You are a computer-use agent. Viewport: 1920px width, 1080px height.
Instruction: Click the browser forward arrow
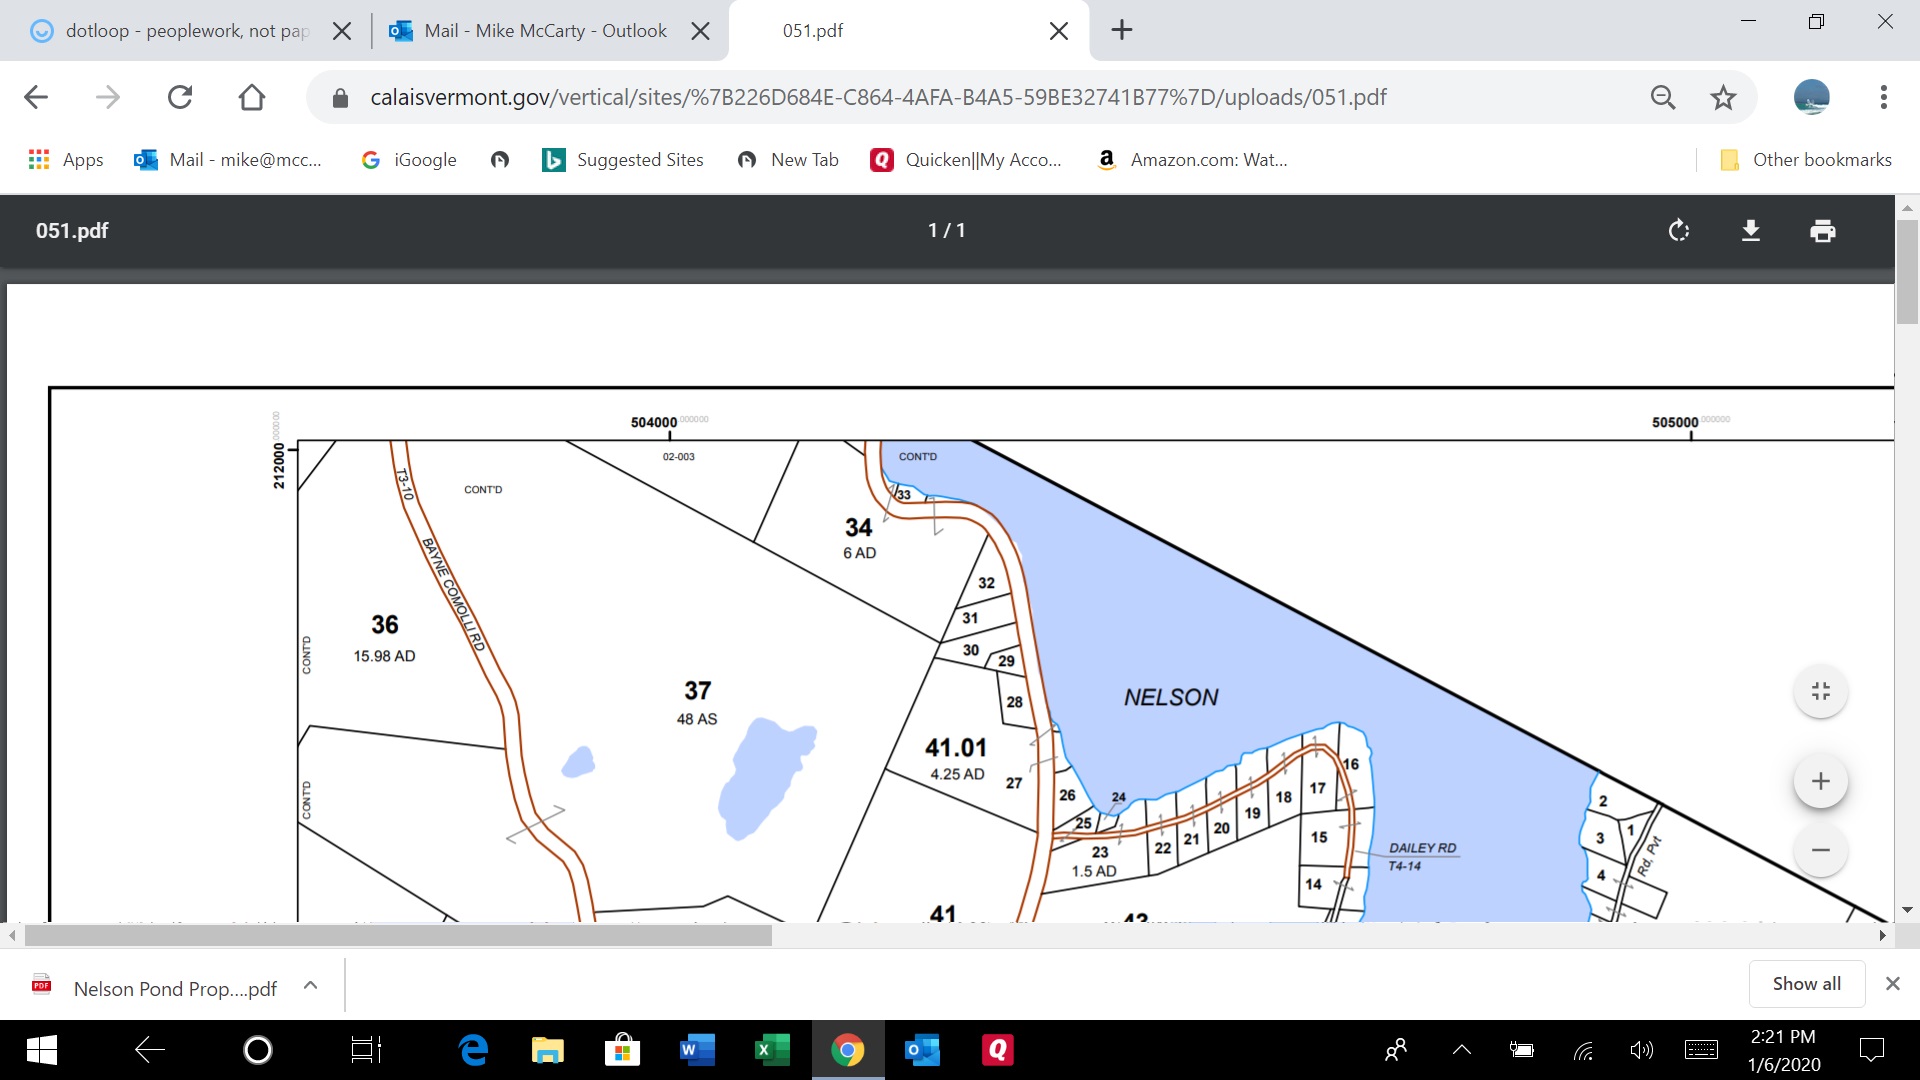[x=107, y=97]
